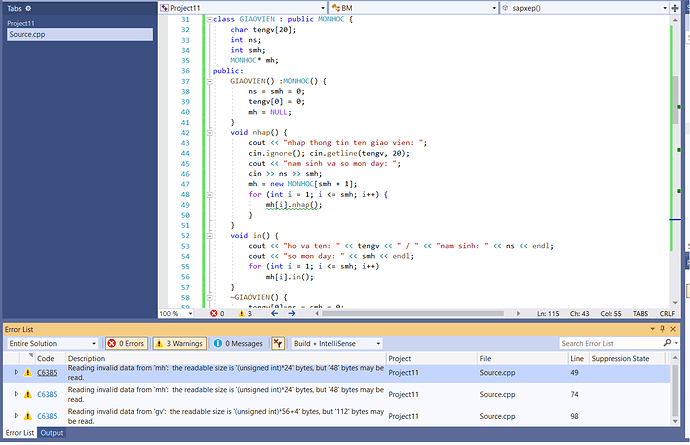This screenshot has height=445, width=690.
Task: Click the editor error count indicator
Action: click(x=217, y=313)
